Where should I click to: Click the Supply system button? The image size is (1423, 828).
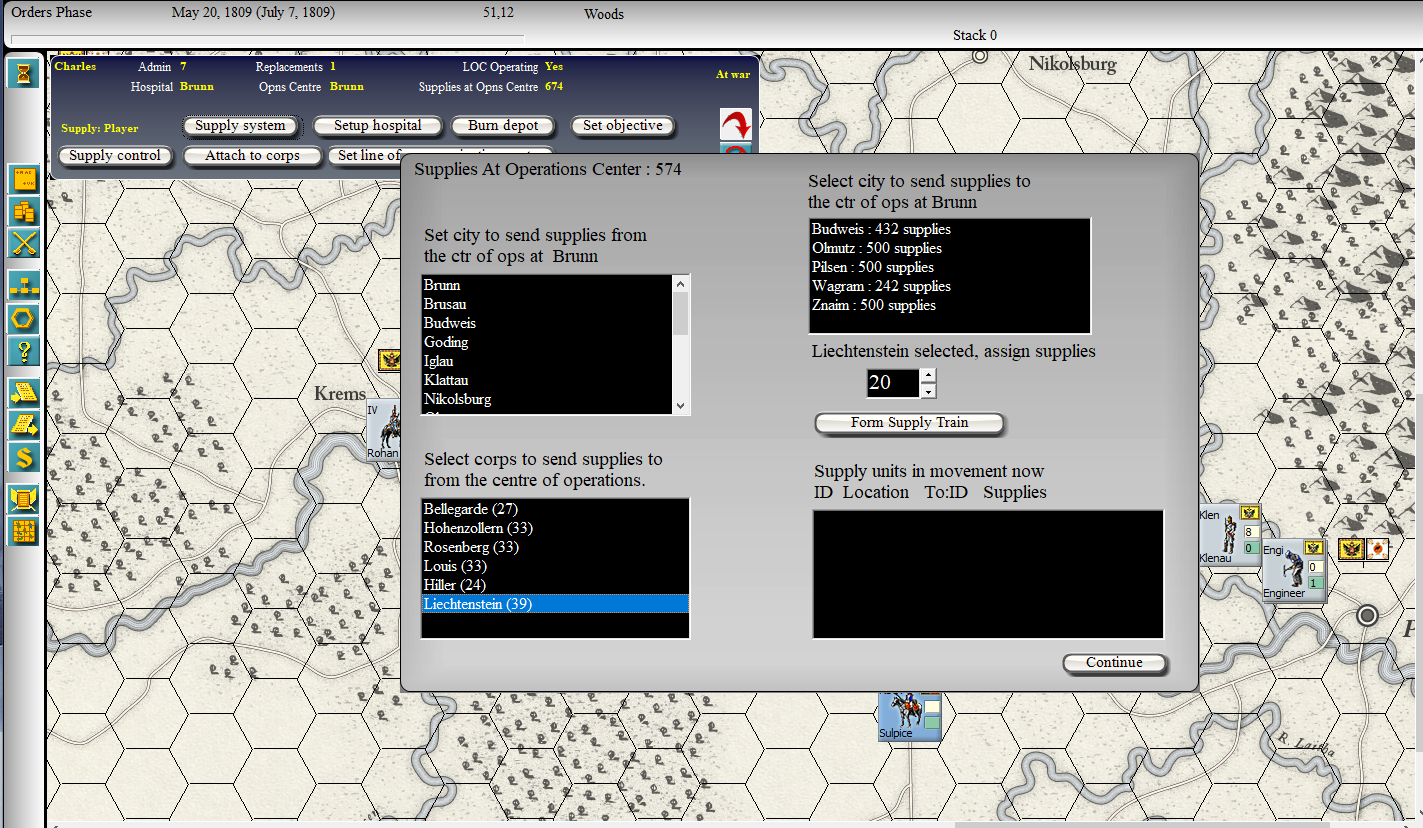(240, 126)
